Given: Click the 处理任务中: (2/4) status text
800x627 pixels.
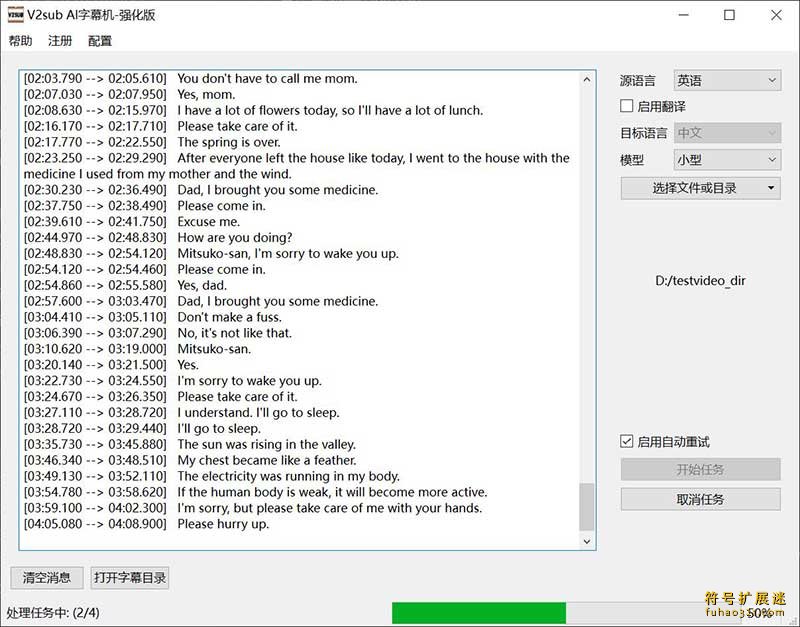Looking at the screenshot, I should 53,613.
